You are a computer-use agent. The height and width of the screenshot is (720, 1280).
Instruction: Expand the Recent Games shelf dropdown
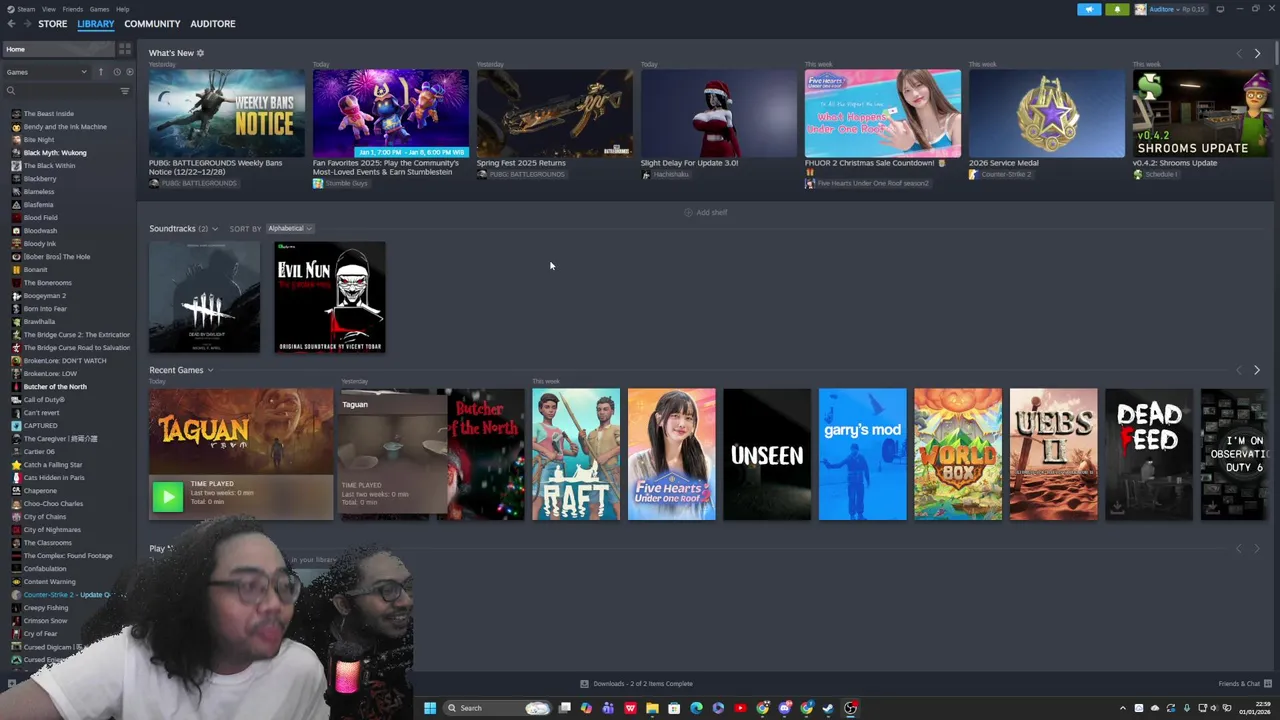[210, 370]
